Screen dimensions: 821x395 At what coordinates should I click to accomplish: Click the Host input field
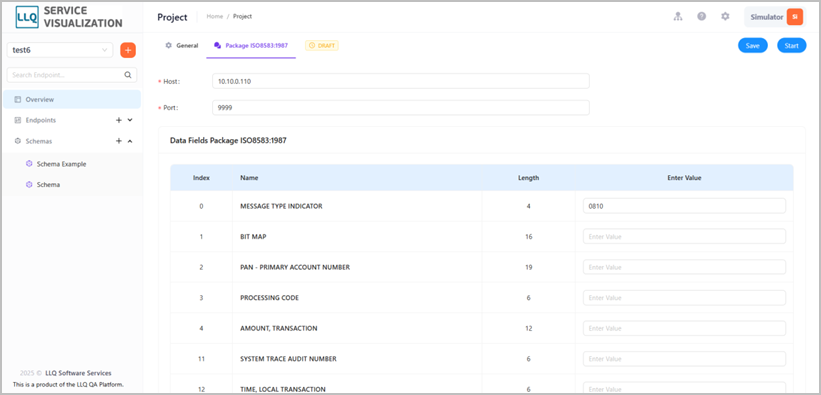[401, 81]
